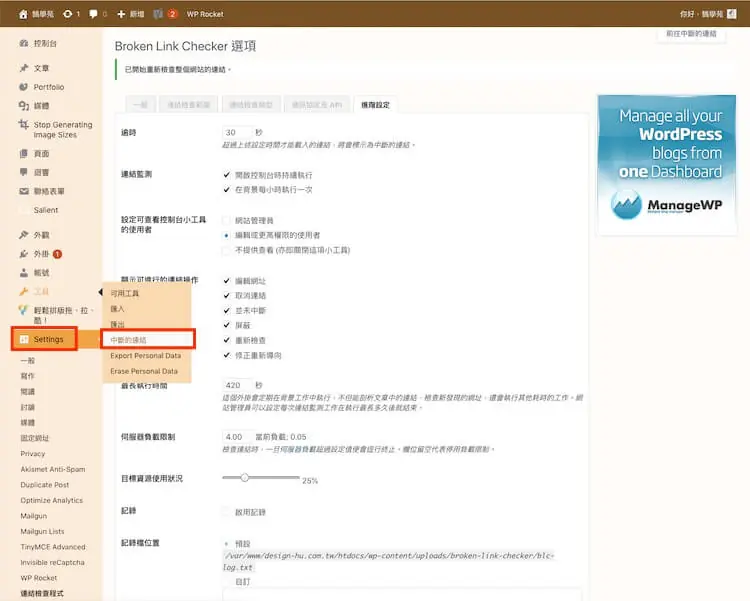Click the 迴響 comment icon in sidebar
The image size is (750, 601).
23,172
